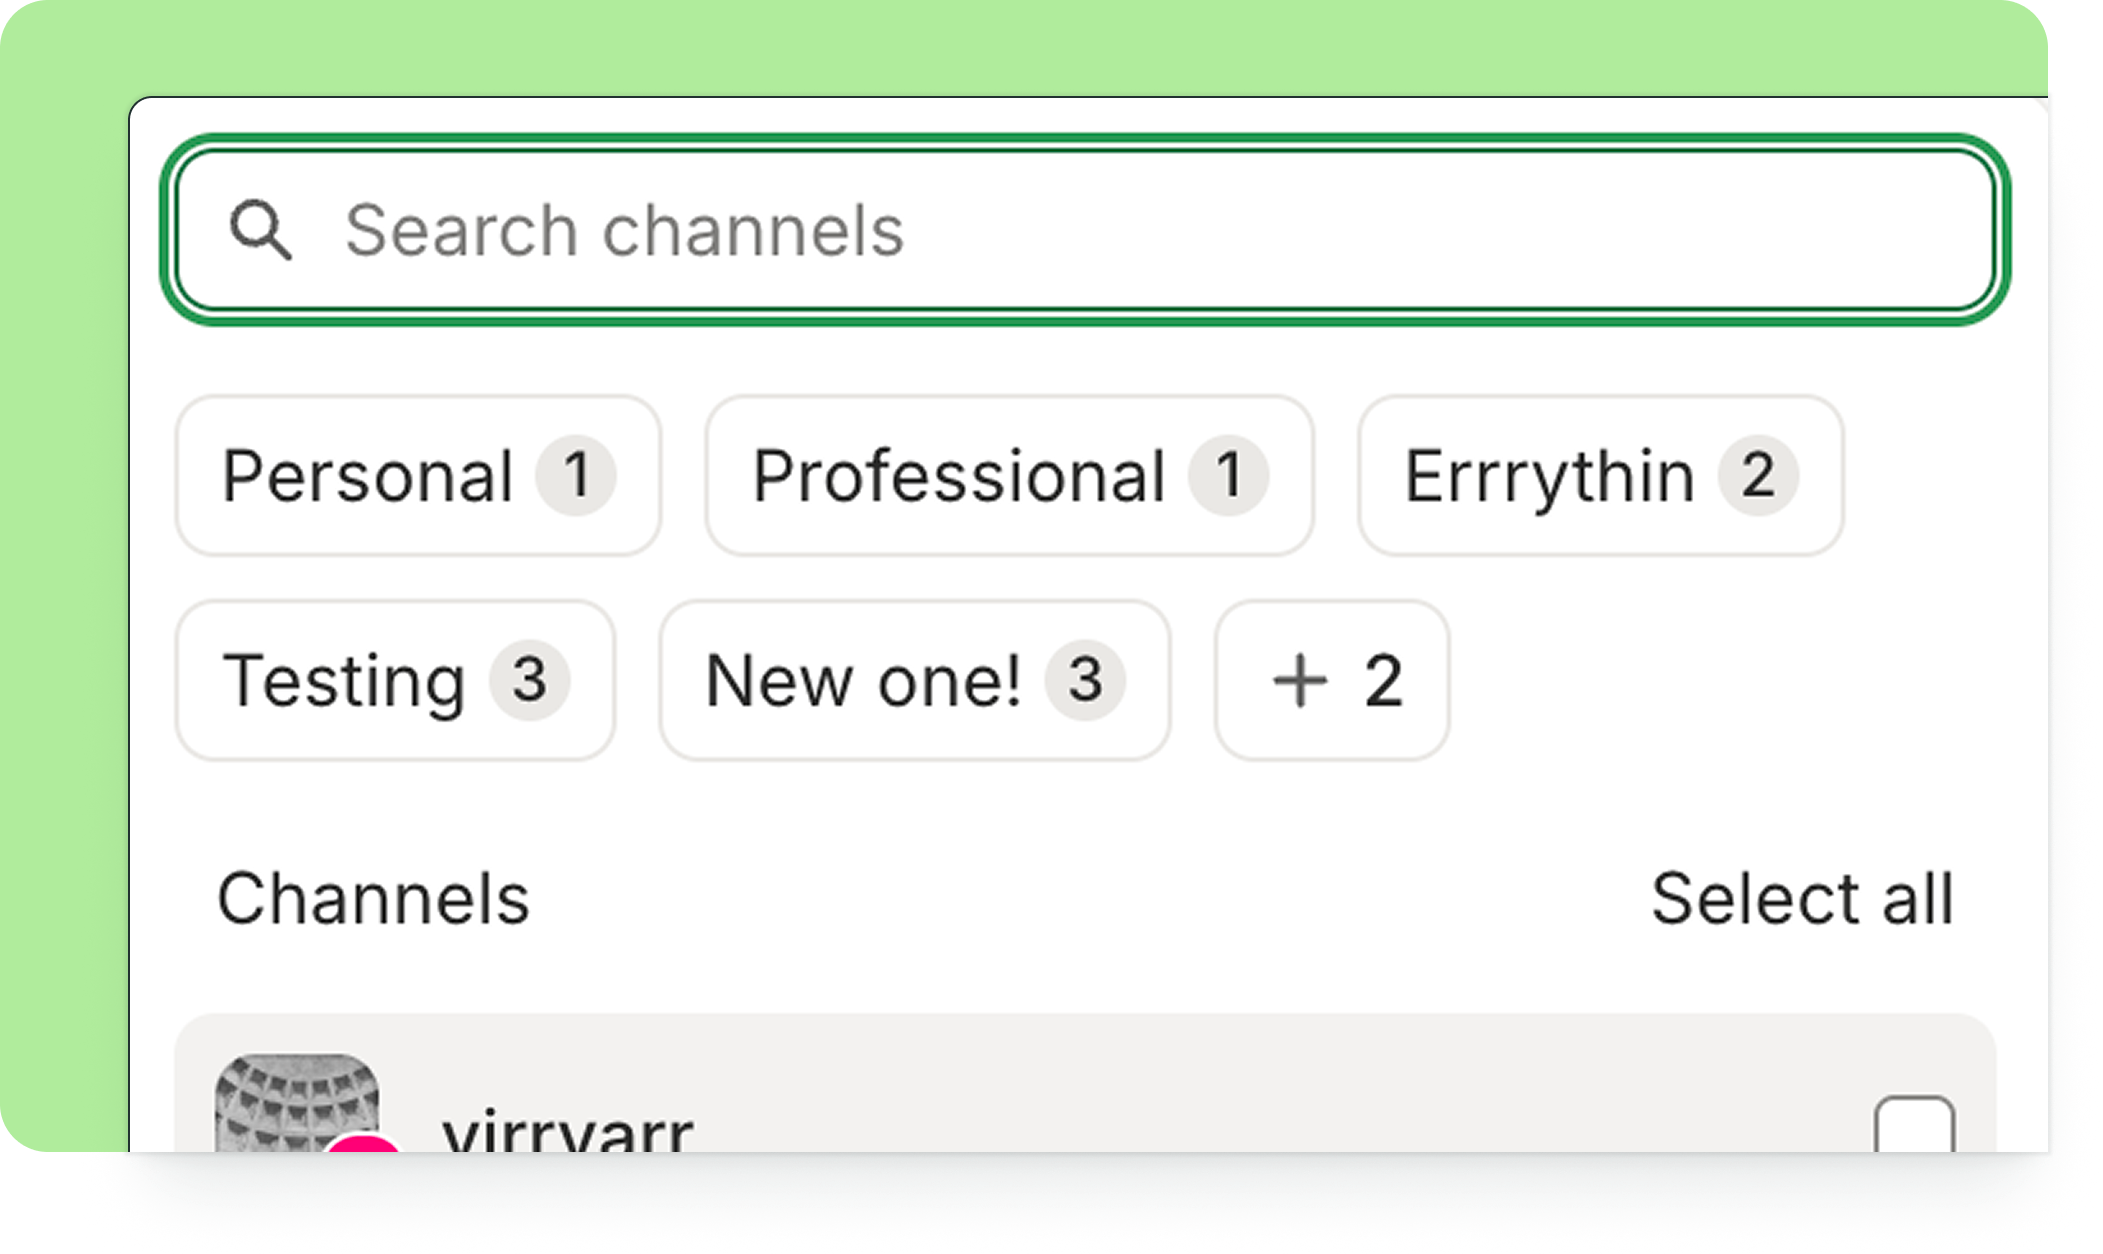Image resolution: width=2103 pixels, height=1254 pixels.
Task: Expand the + 2 more groups button
Action: pyautogui.click(x=1332, y=680)
